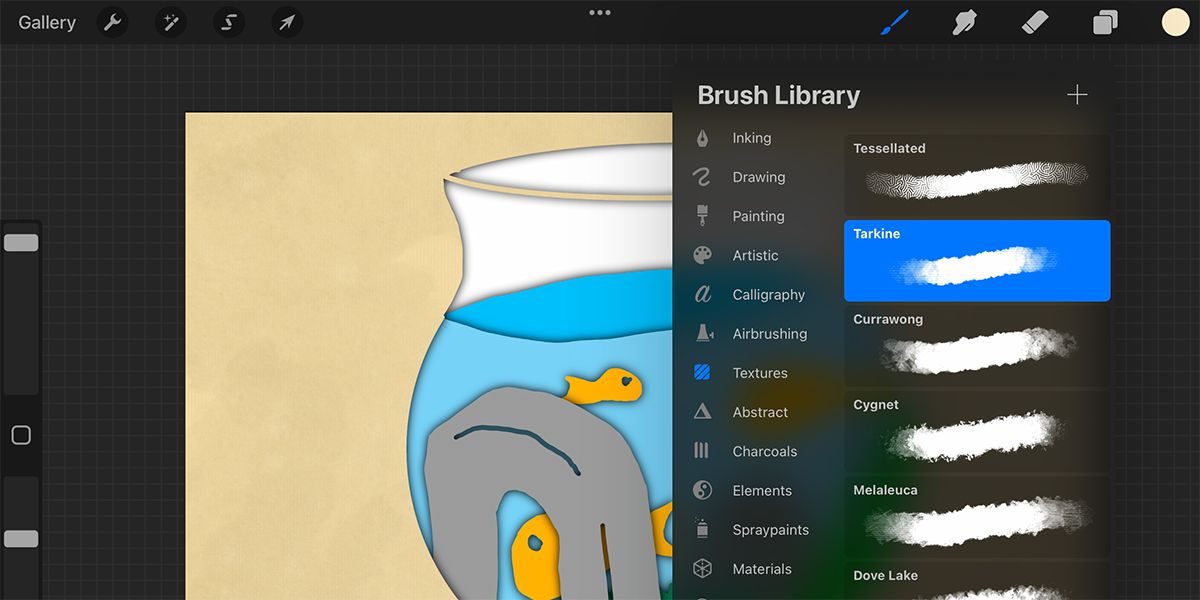Return to the Gallery
Image resolution: width=1200 pixels, height=600 pixels.
[x=46, y=22]
